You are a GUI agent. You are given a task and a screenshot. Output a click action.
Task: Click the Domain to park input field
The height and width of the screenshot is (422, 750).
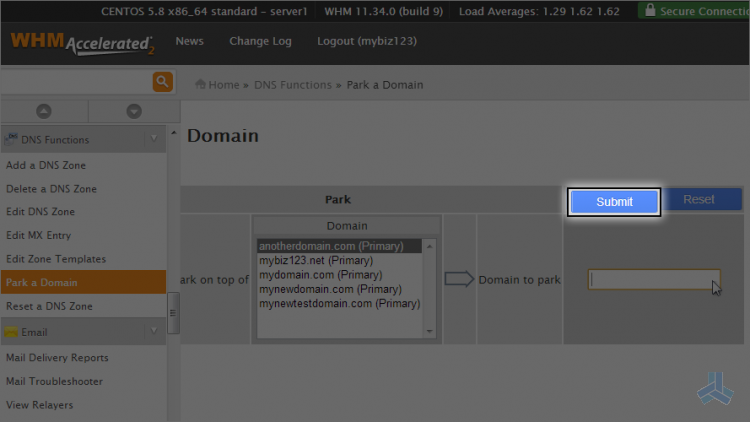coord(654,279)
